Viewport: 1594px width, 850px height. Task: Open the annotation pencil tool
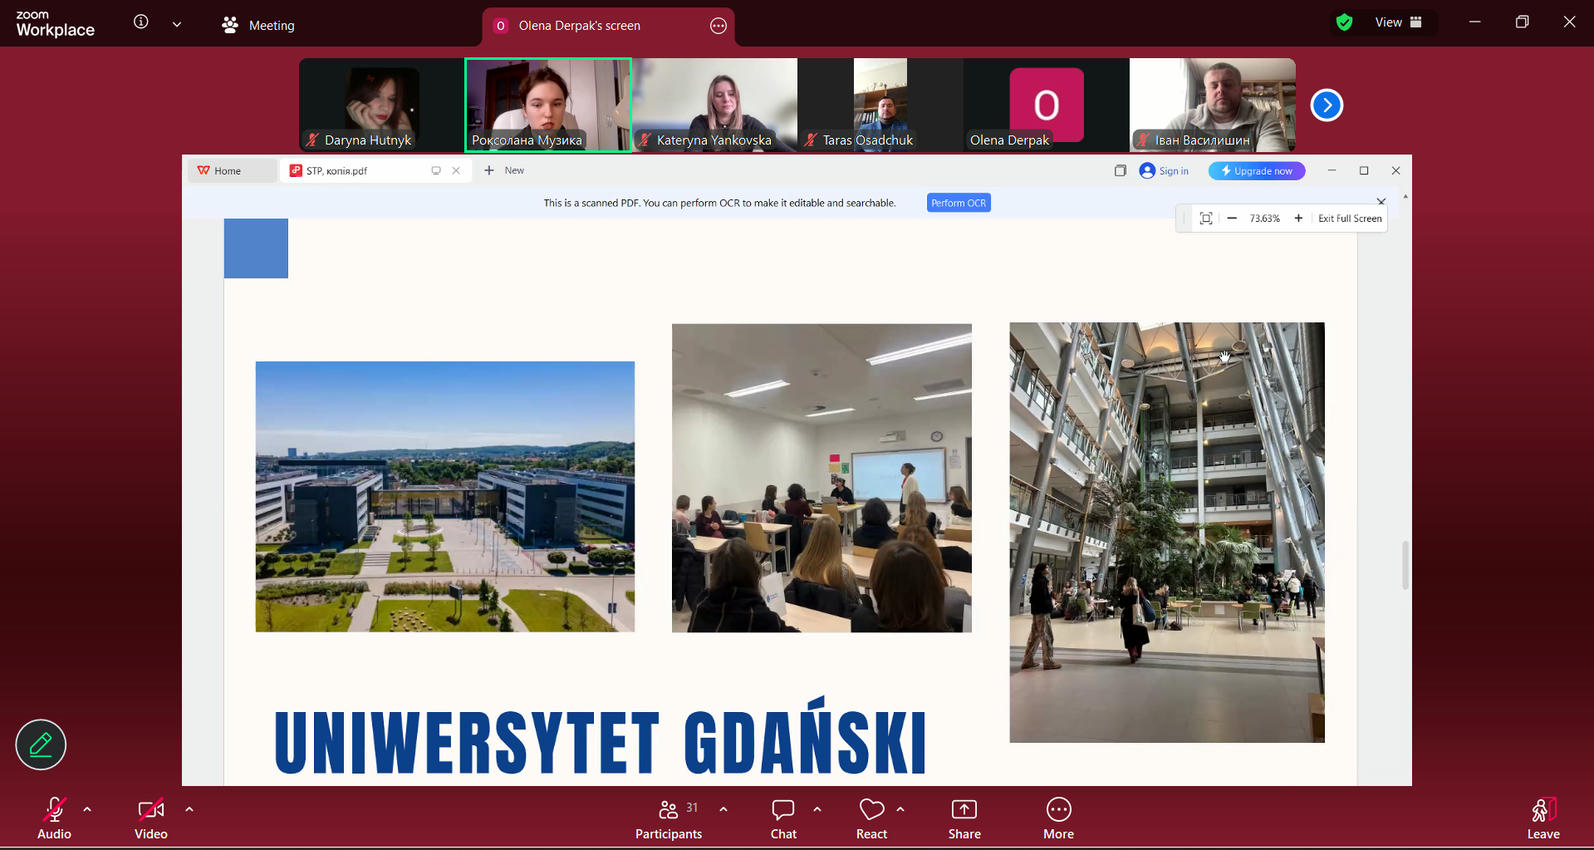pyautogui.click(x=41, y=745)
